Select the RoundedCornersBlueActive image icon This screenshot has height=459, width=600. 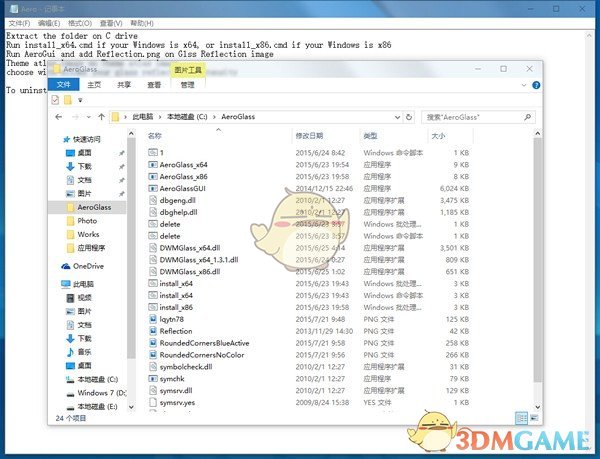click(x=153, y=343)
